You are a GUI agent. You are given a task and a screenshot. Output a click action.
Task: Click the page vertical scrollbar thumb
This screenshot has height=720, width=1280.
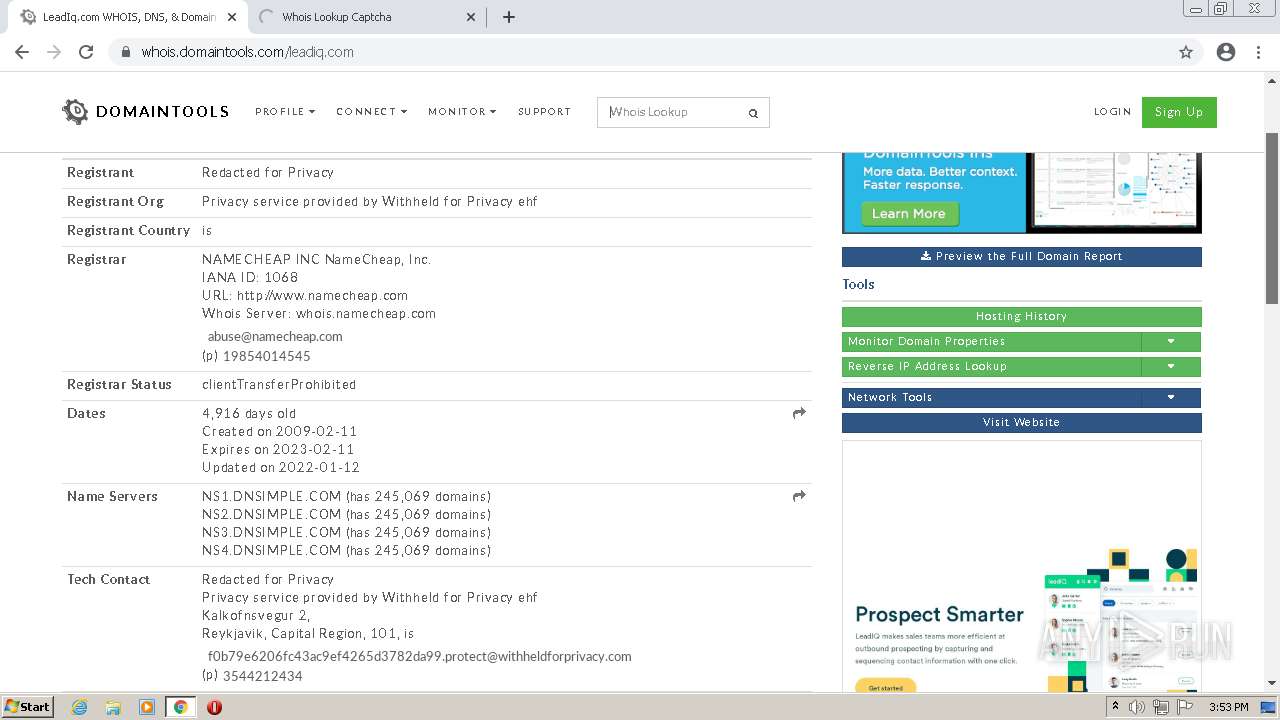[x=1272, y=218]
